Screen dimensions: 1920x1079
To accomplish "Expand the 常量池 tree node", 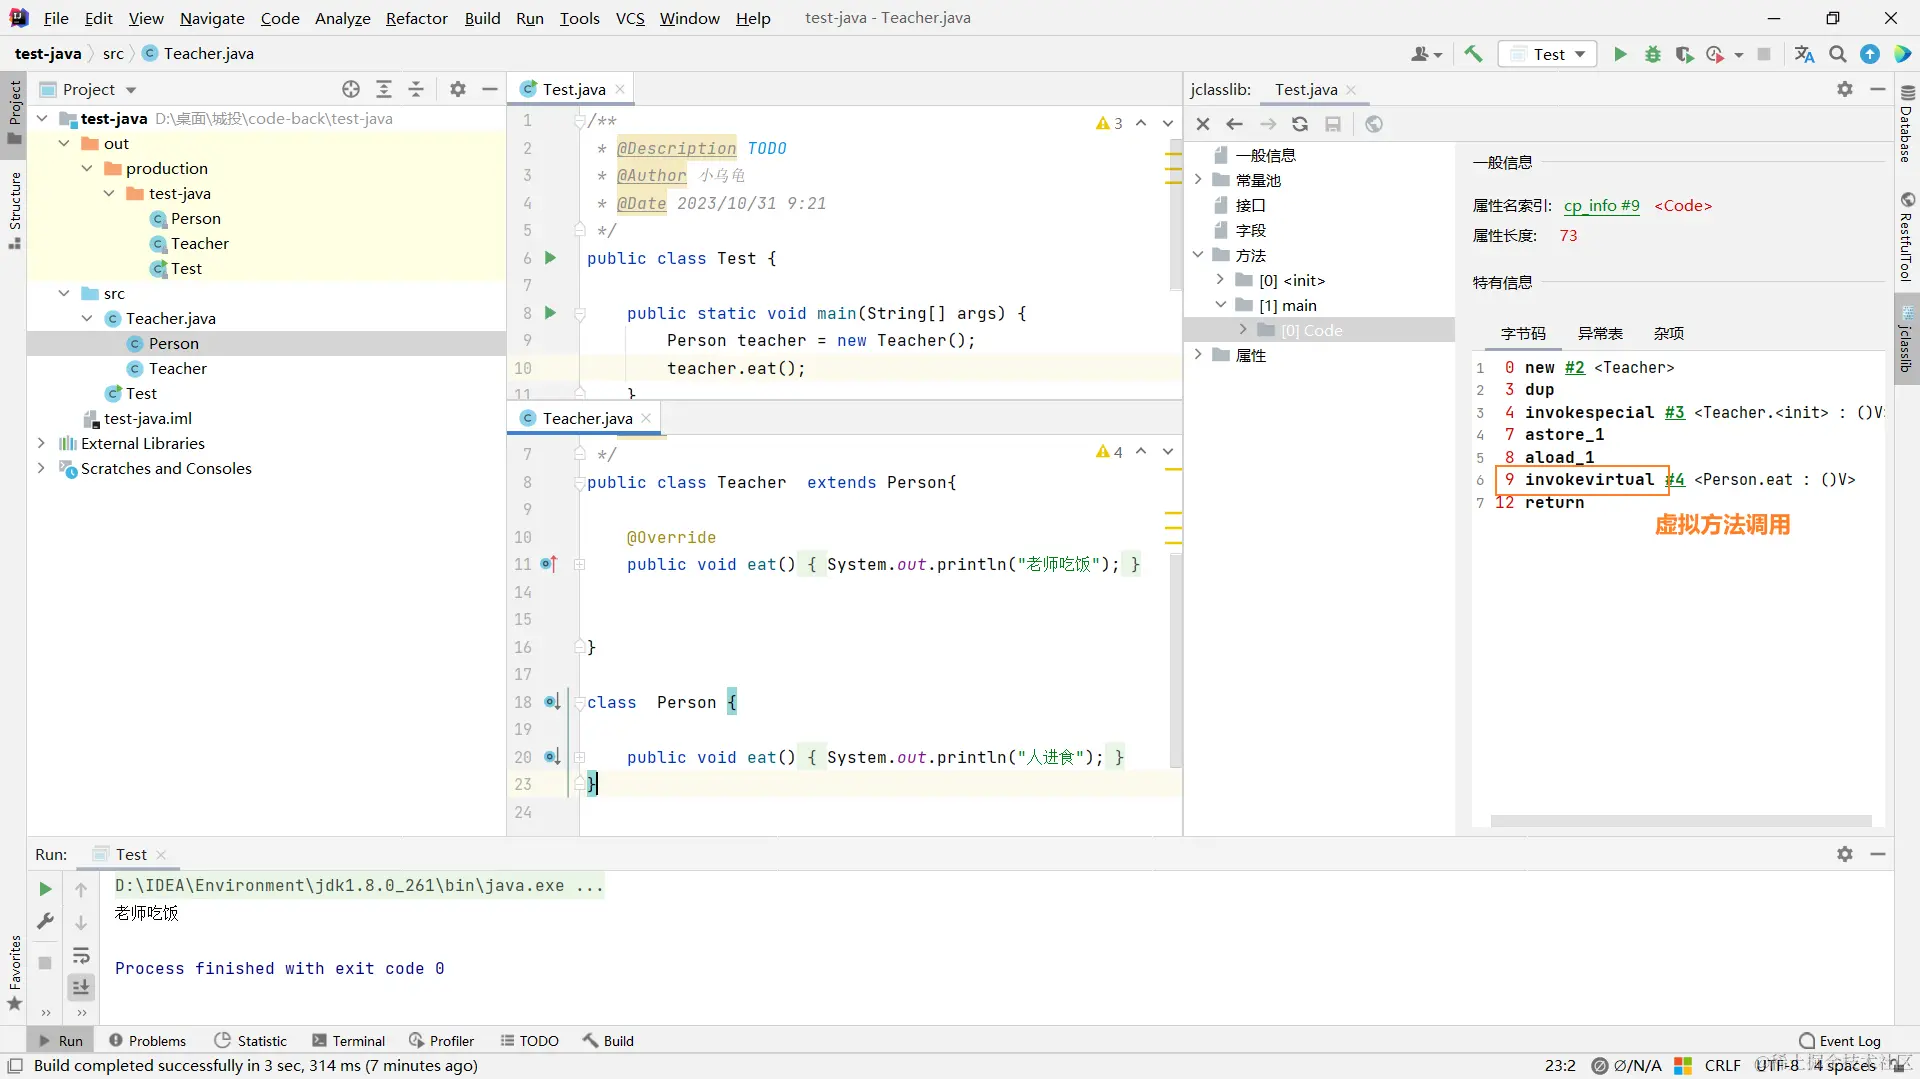I will [1198, 180].
